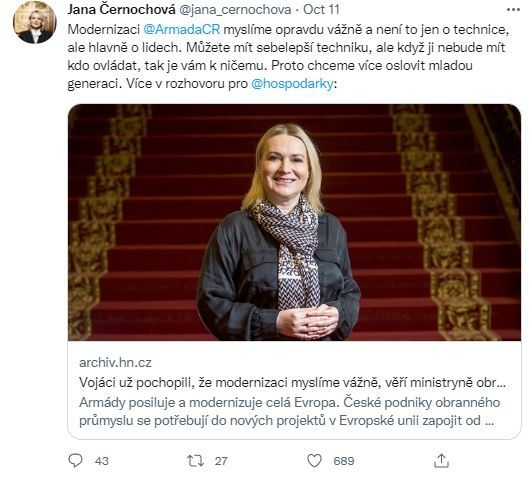
Task: Click the reply count 43
Action: [101, 461]
